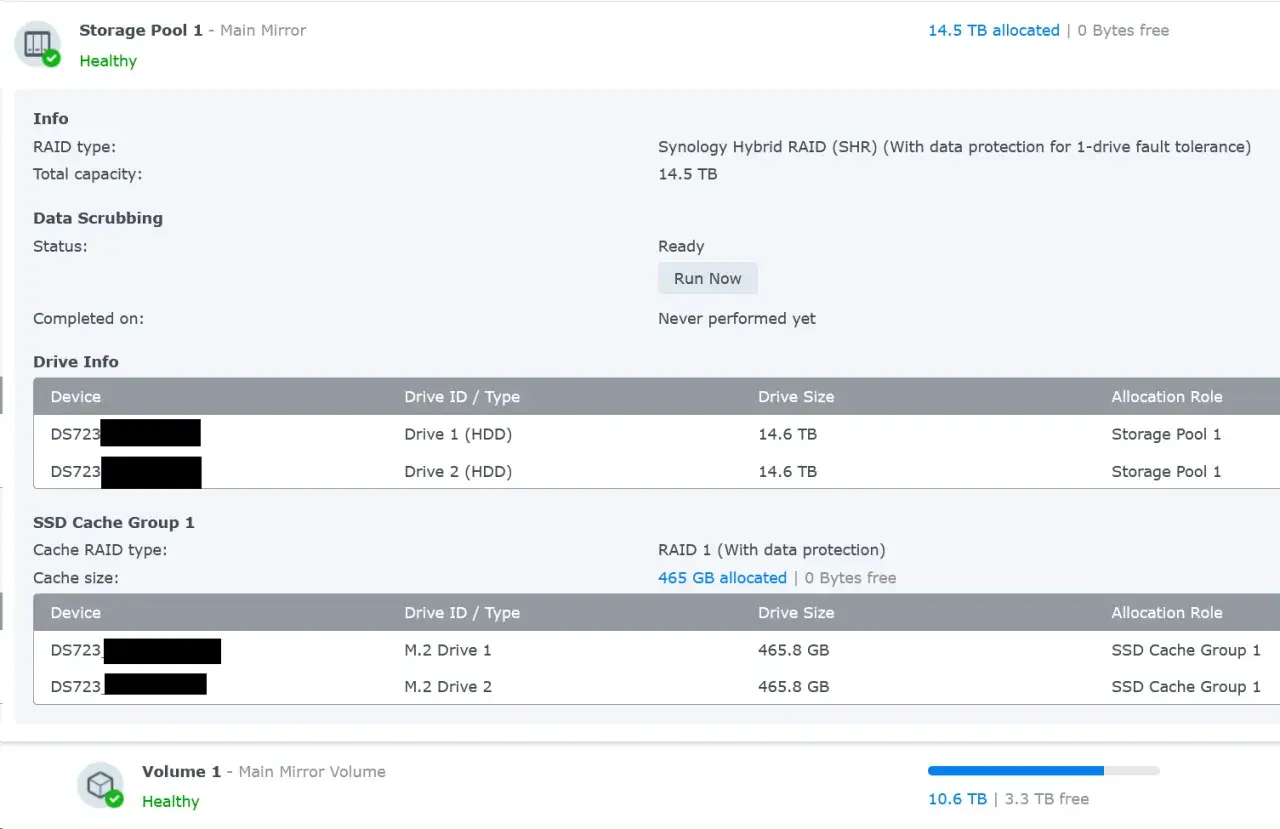
Task: Click Storage Pool 1 role of Drive 1
Action: click(1166, 434)
